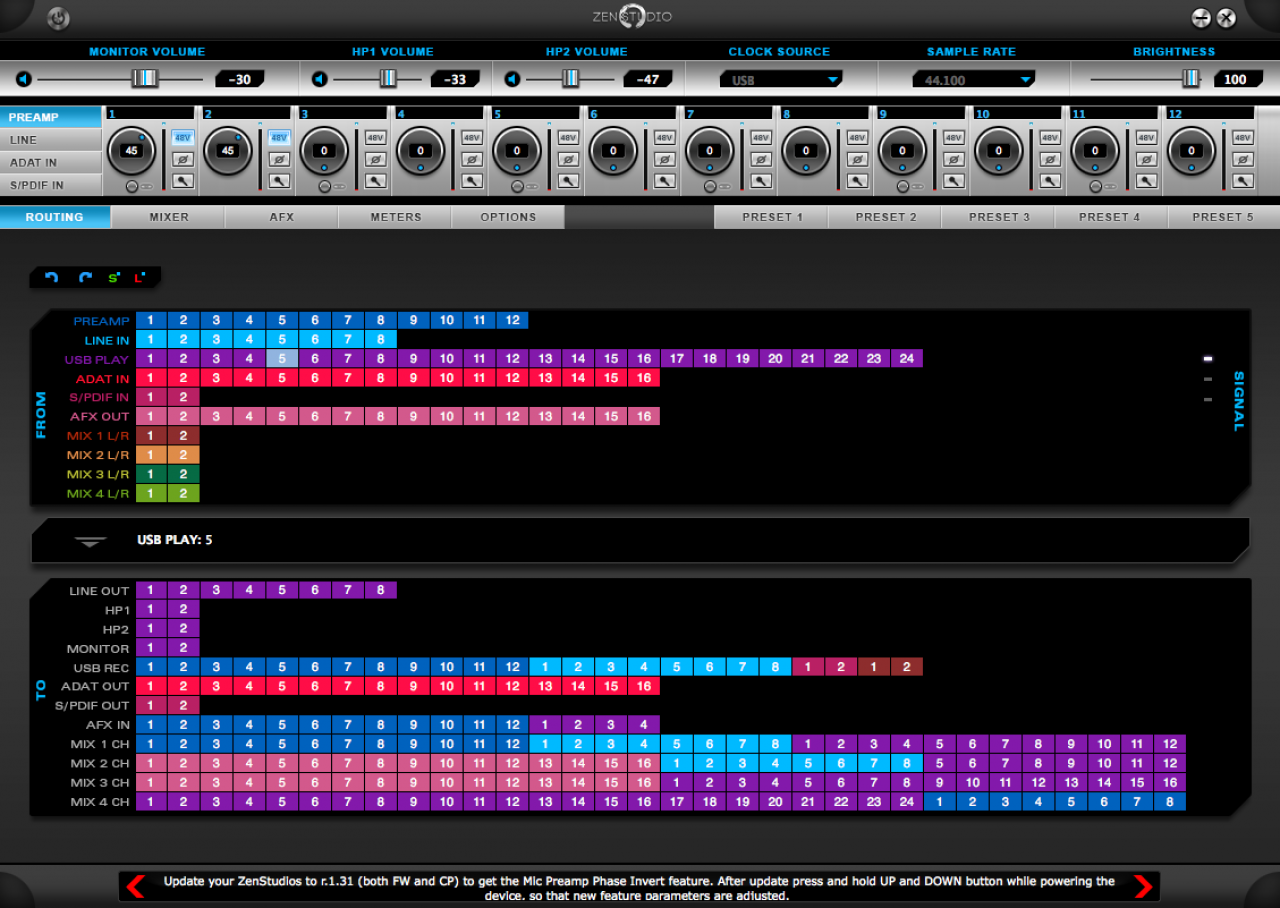Screen dimensions: 1280x908
Task: Select the S/PDIF IN input tab
Action: coord(51,184)
